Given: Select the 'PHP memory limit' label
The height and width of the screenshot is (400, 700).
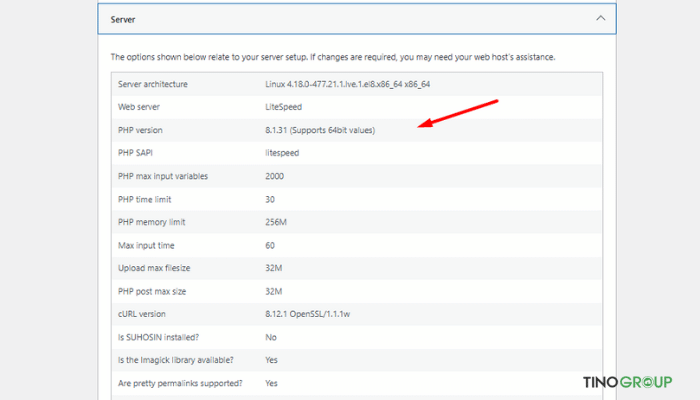Looking at the screenshot, I should point(151,222).
